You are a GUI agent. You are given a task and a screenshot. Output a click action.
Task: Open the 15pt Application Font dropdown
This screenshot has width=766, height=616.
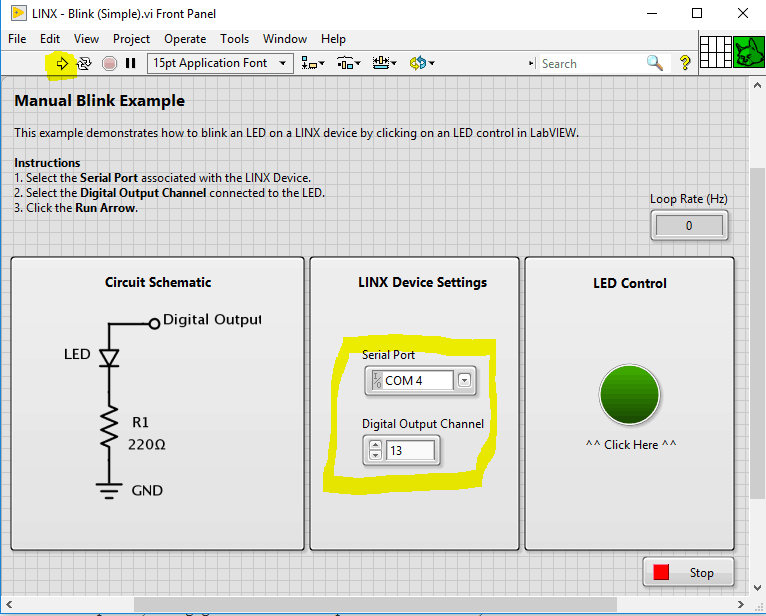click(220, 63)
